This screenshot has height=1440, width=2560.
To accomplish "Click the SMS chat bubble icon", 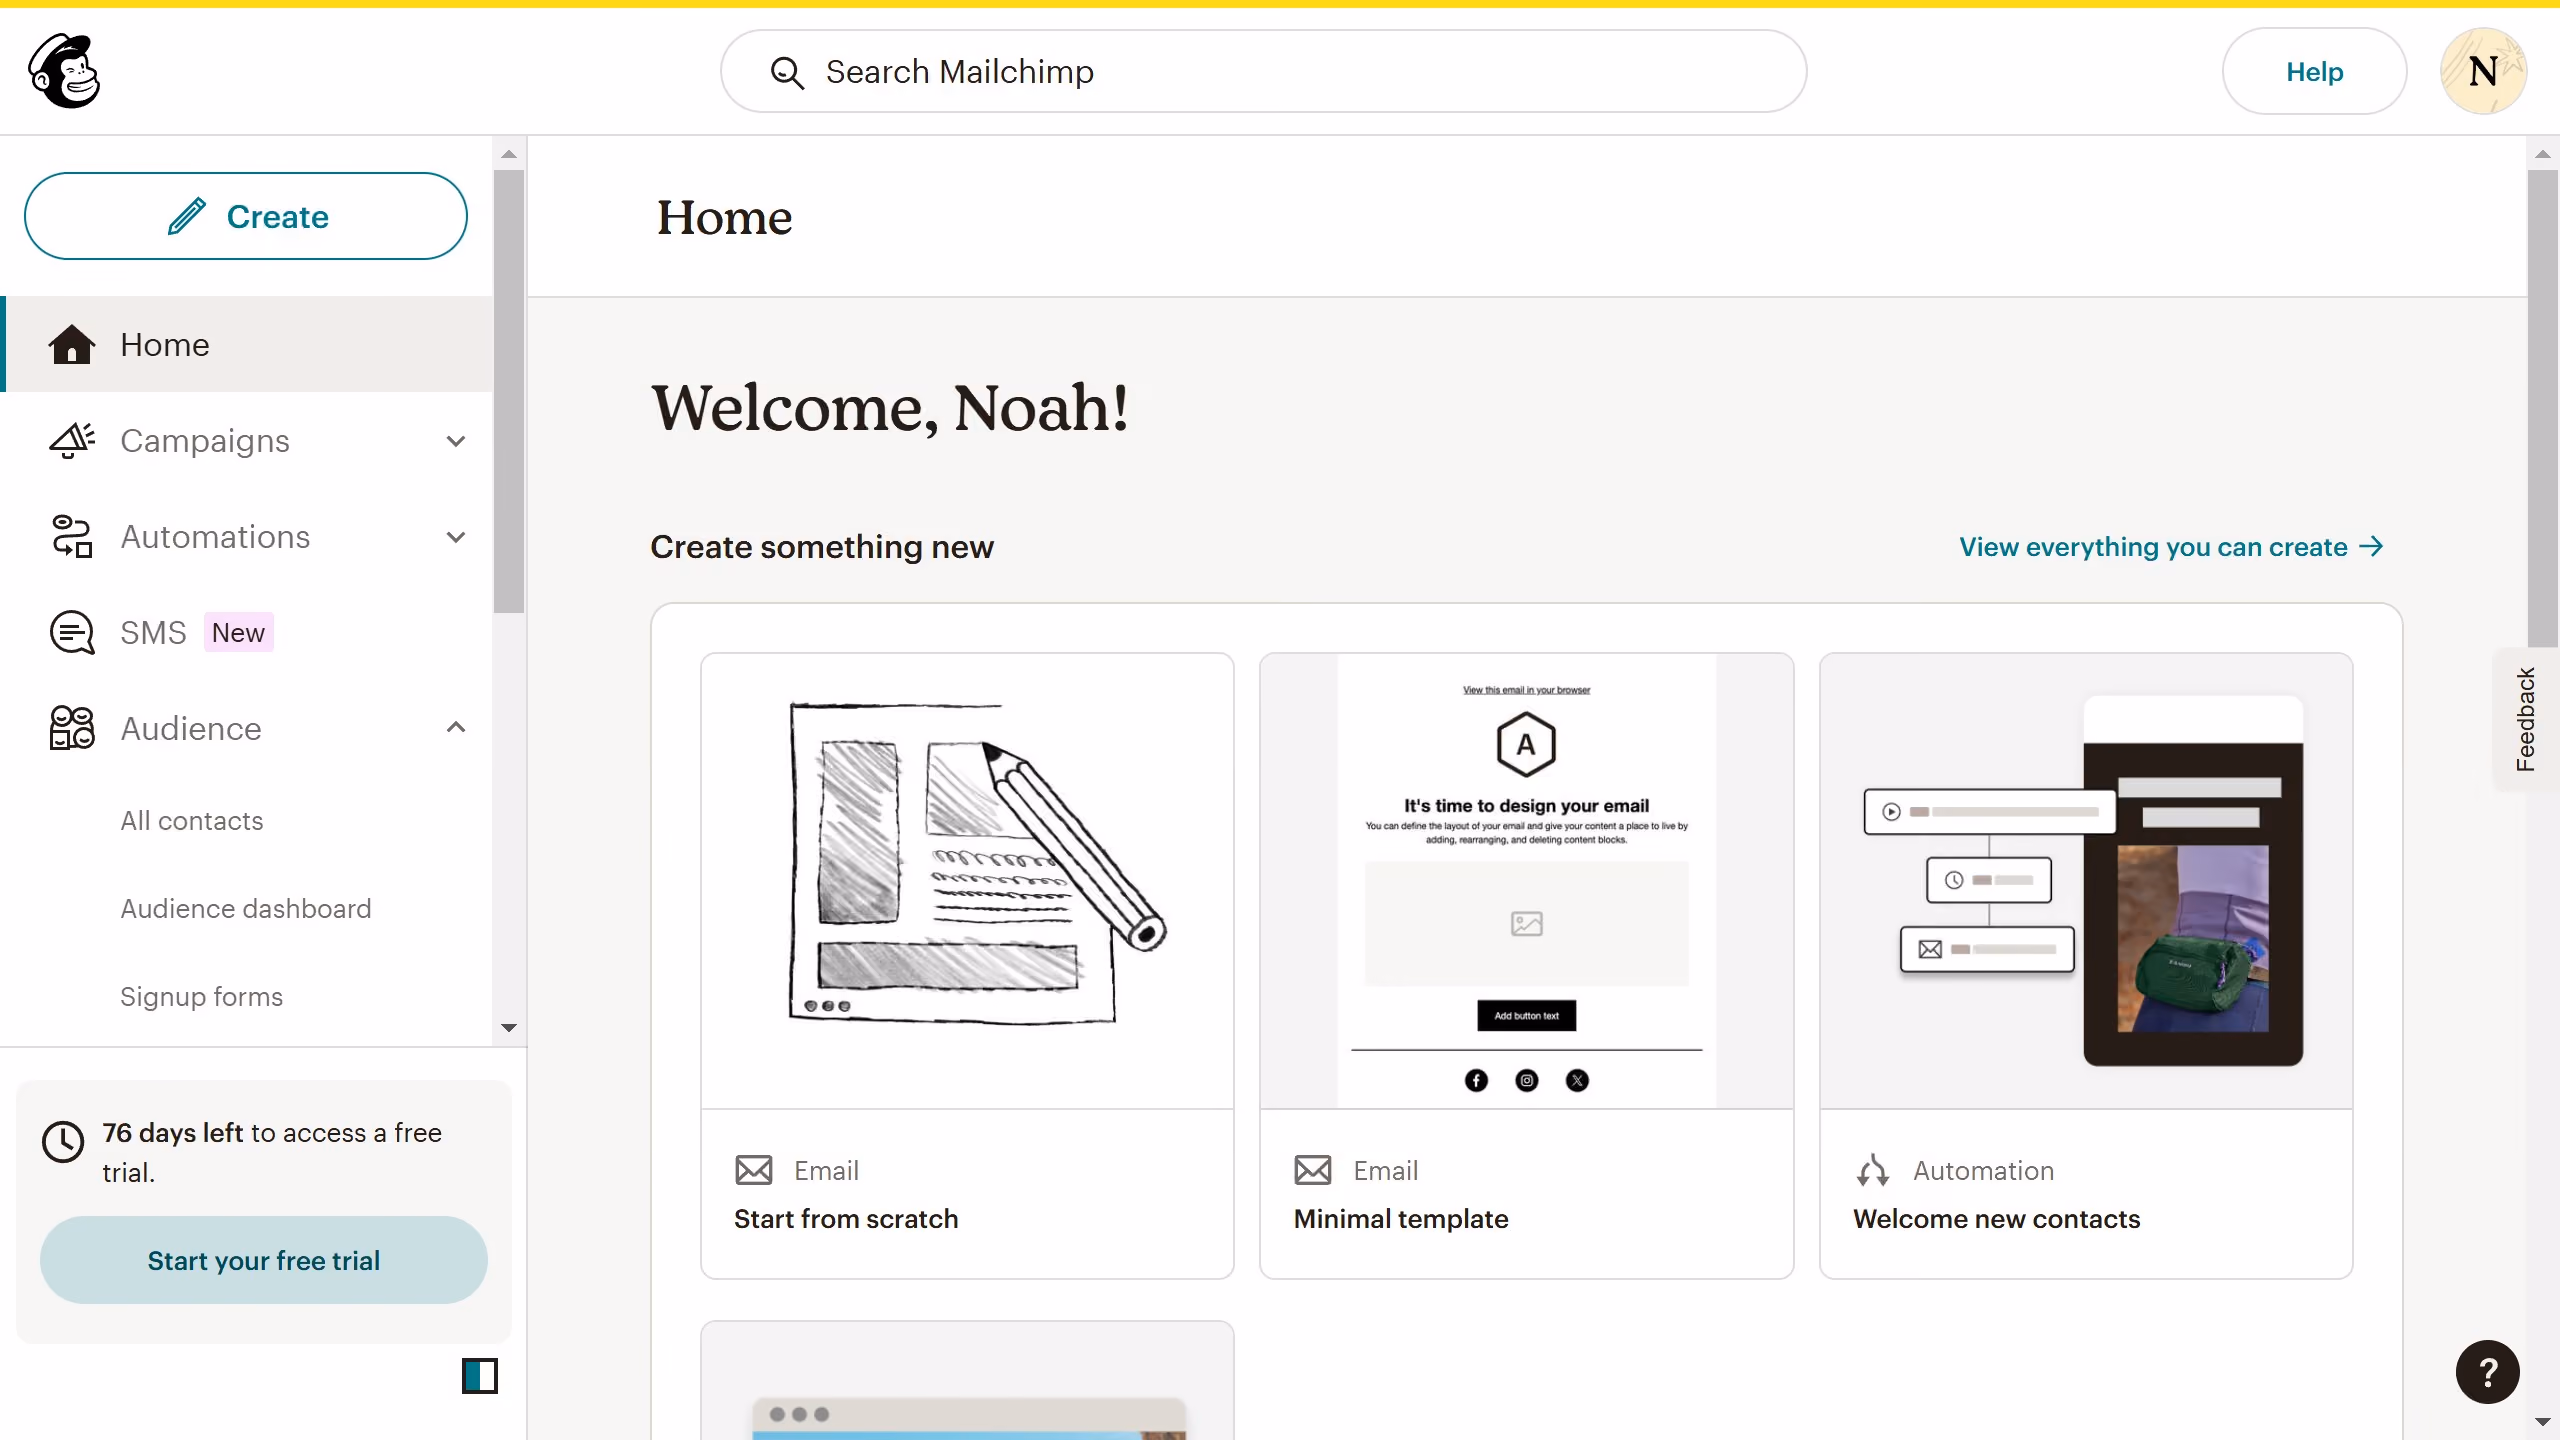I will tap(72, 632).
